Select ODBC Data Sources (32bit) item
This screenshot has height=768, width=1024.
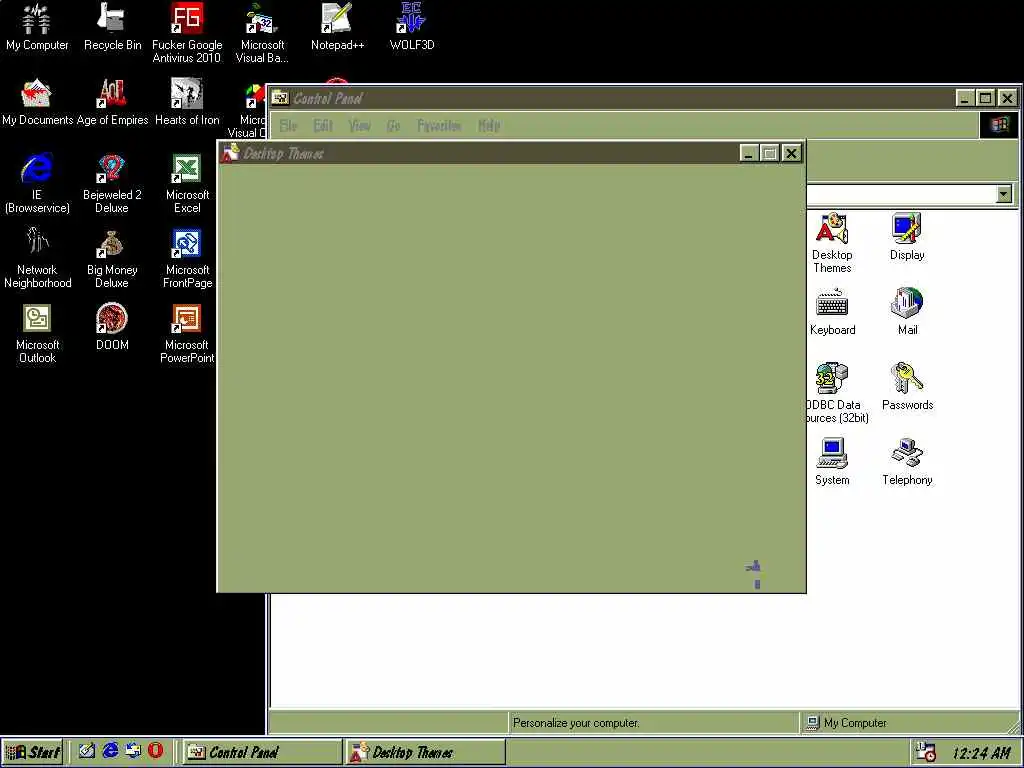(x=838, y=393)
